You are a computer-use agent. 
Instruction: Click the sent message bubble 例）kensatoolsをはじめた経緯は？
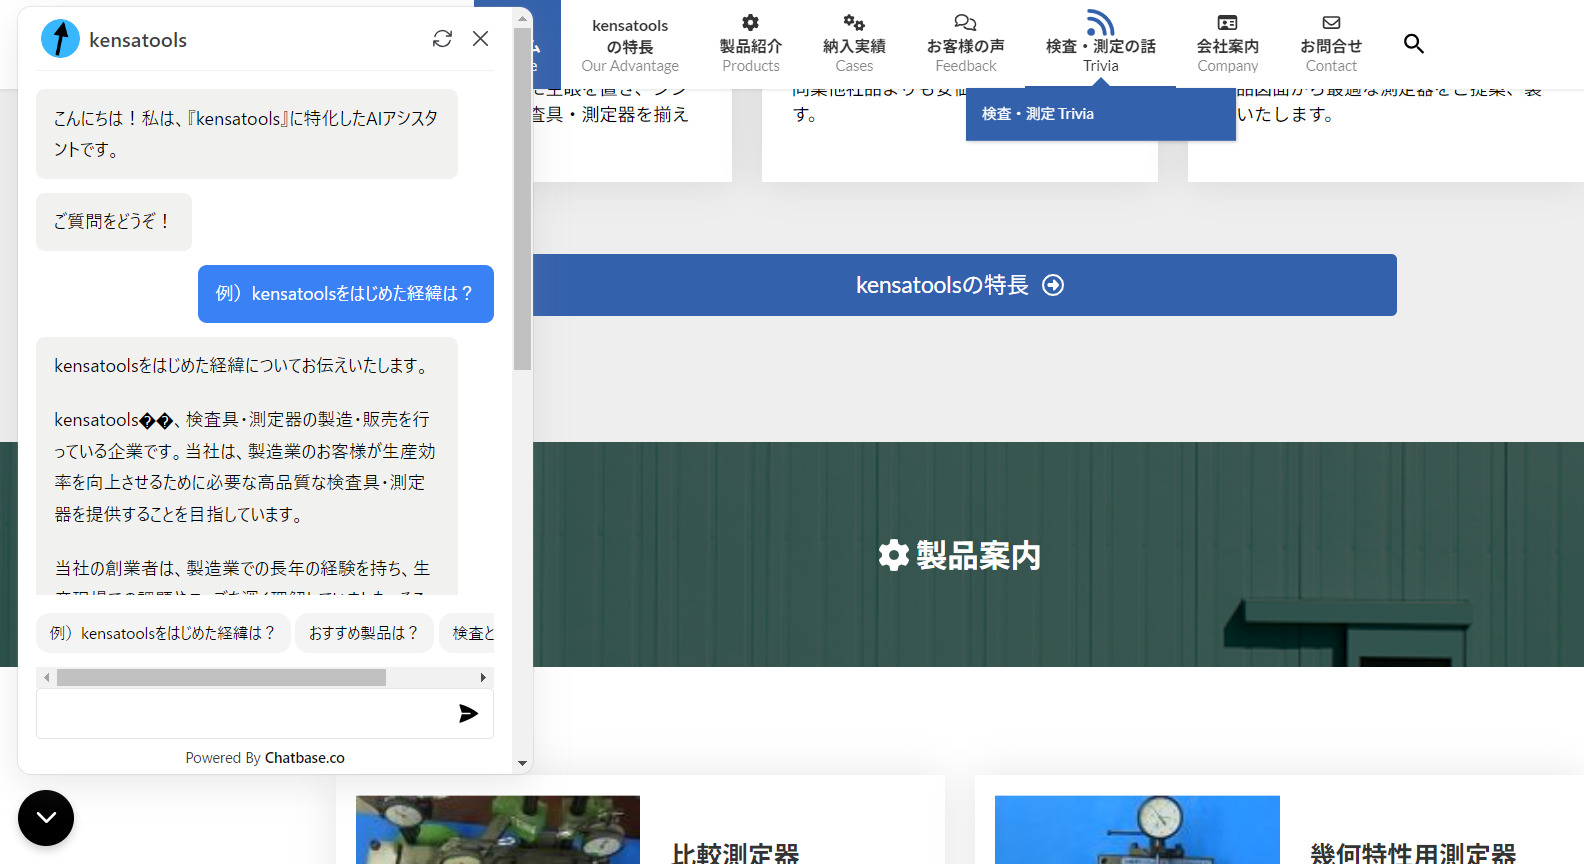346,294
